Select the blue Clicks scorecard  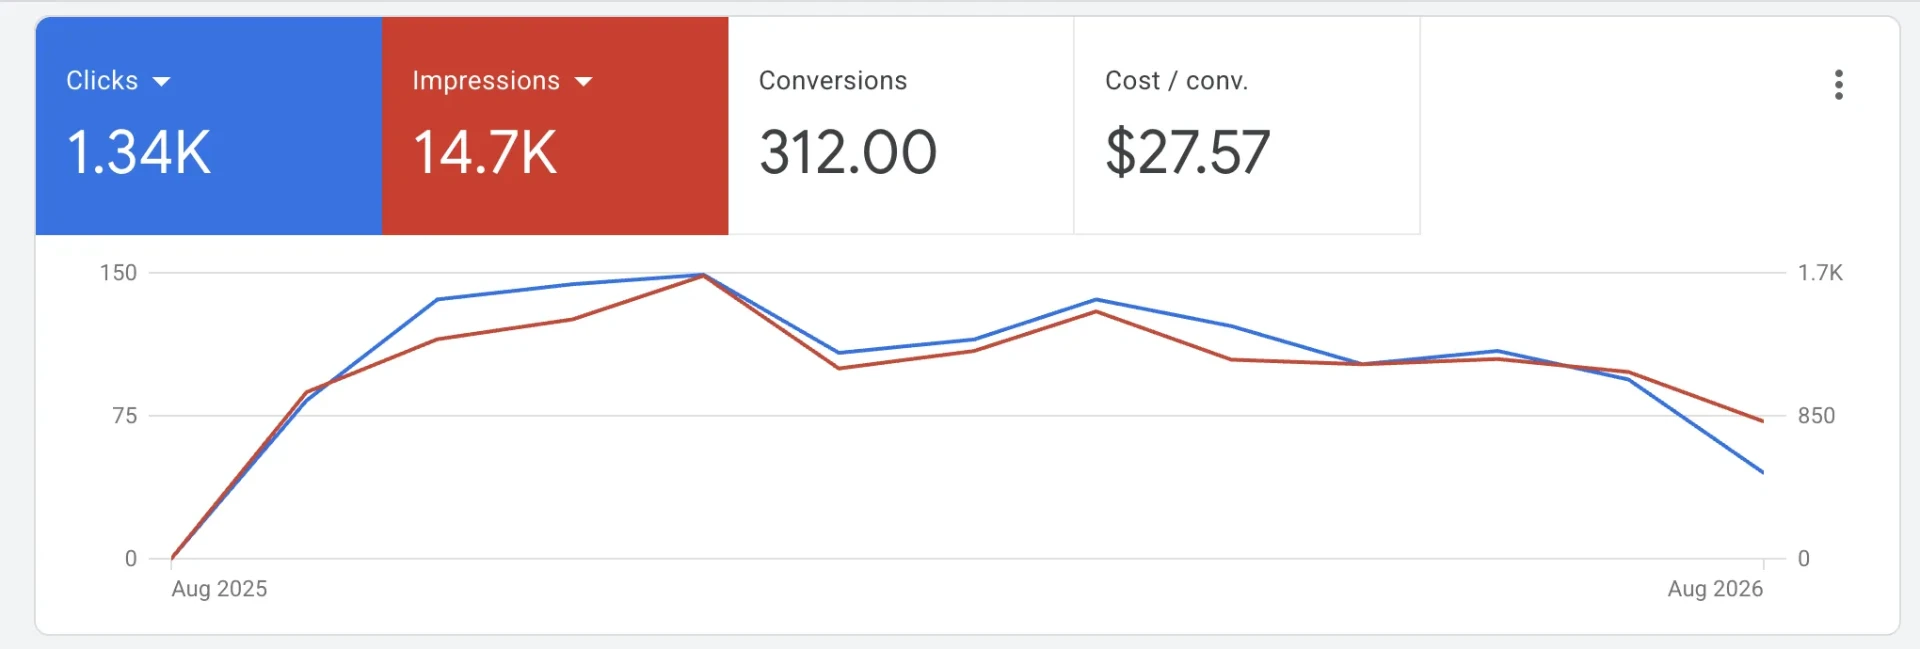pyautogui.click(x=209, y=126)
